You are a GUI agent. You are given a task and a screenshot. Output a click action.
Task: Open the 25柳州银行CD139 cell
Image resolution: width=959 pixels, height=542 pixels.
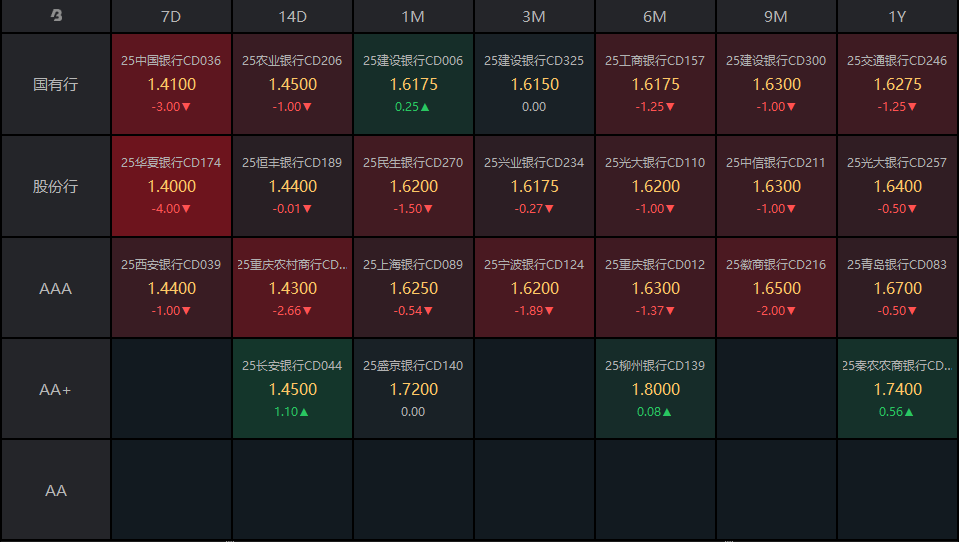pyautogui.click(x=655, y=389)
